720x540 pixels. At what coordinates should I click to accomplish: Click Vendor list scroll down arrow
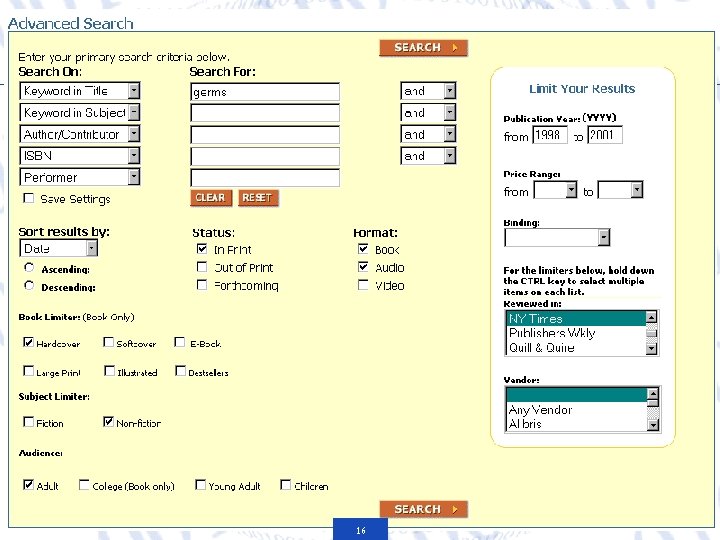pyautogui.click(x=652, y=425)
